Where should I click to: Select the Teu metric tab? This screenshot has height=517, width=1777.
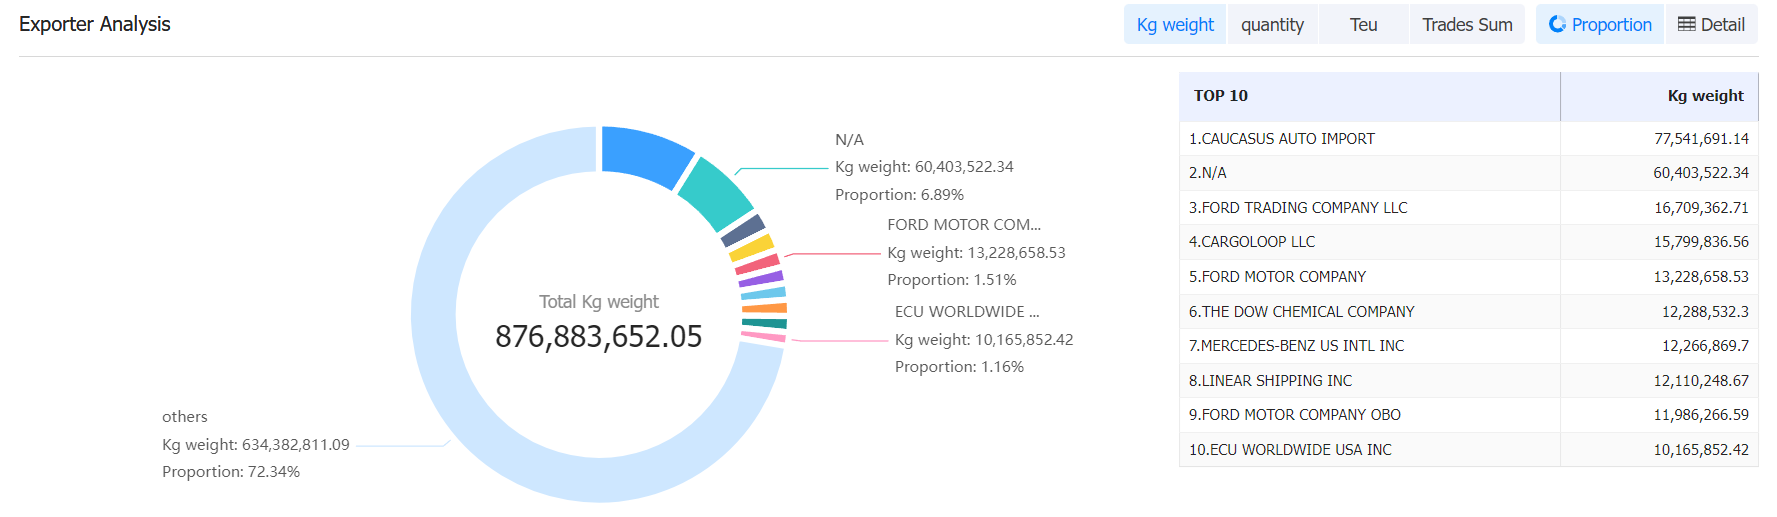[1363, 25]
